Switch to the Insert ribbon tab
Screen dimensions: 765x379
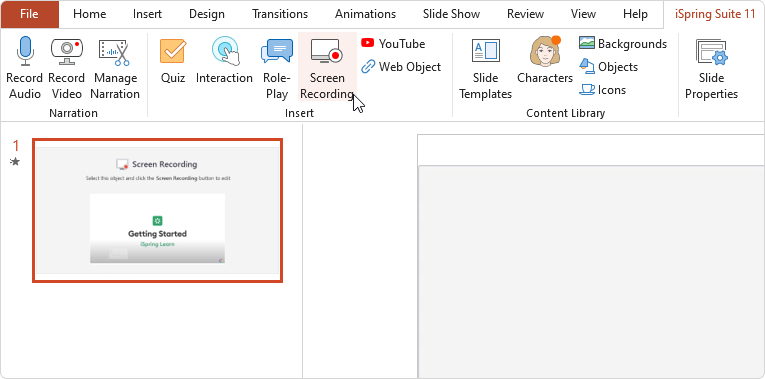click(x=147, y=14)
